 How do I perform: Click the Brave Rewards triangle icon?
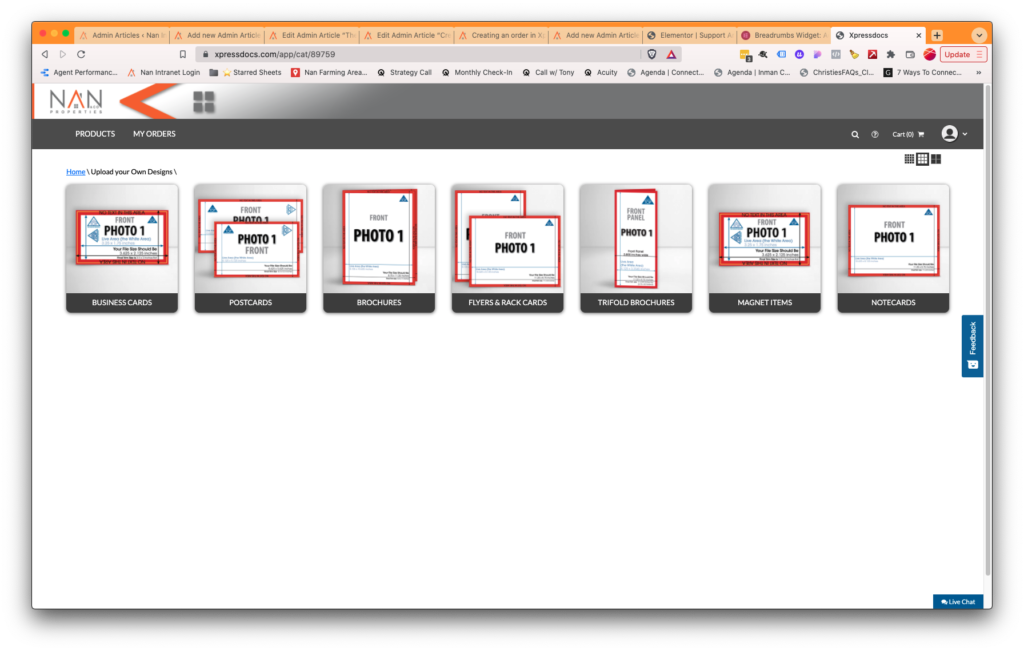click(671, 54)
